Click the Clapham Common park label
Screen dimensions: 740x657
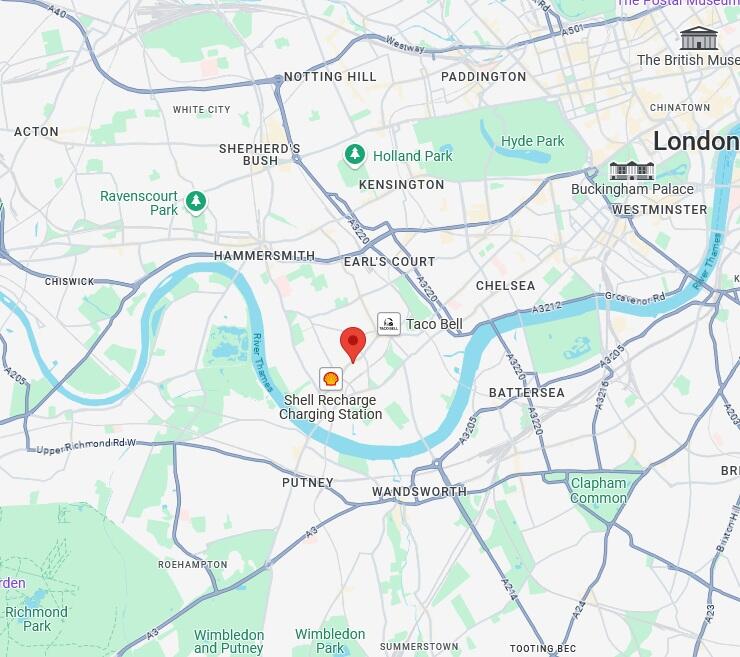598,491
